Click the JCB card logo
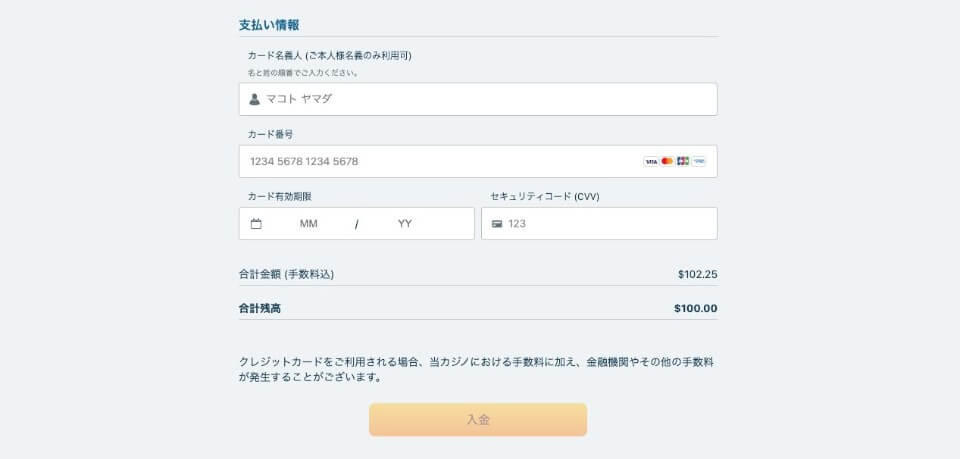The width and height of the screenshot is (960, 459). click(x=683, y=162)
